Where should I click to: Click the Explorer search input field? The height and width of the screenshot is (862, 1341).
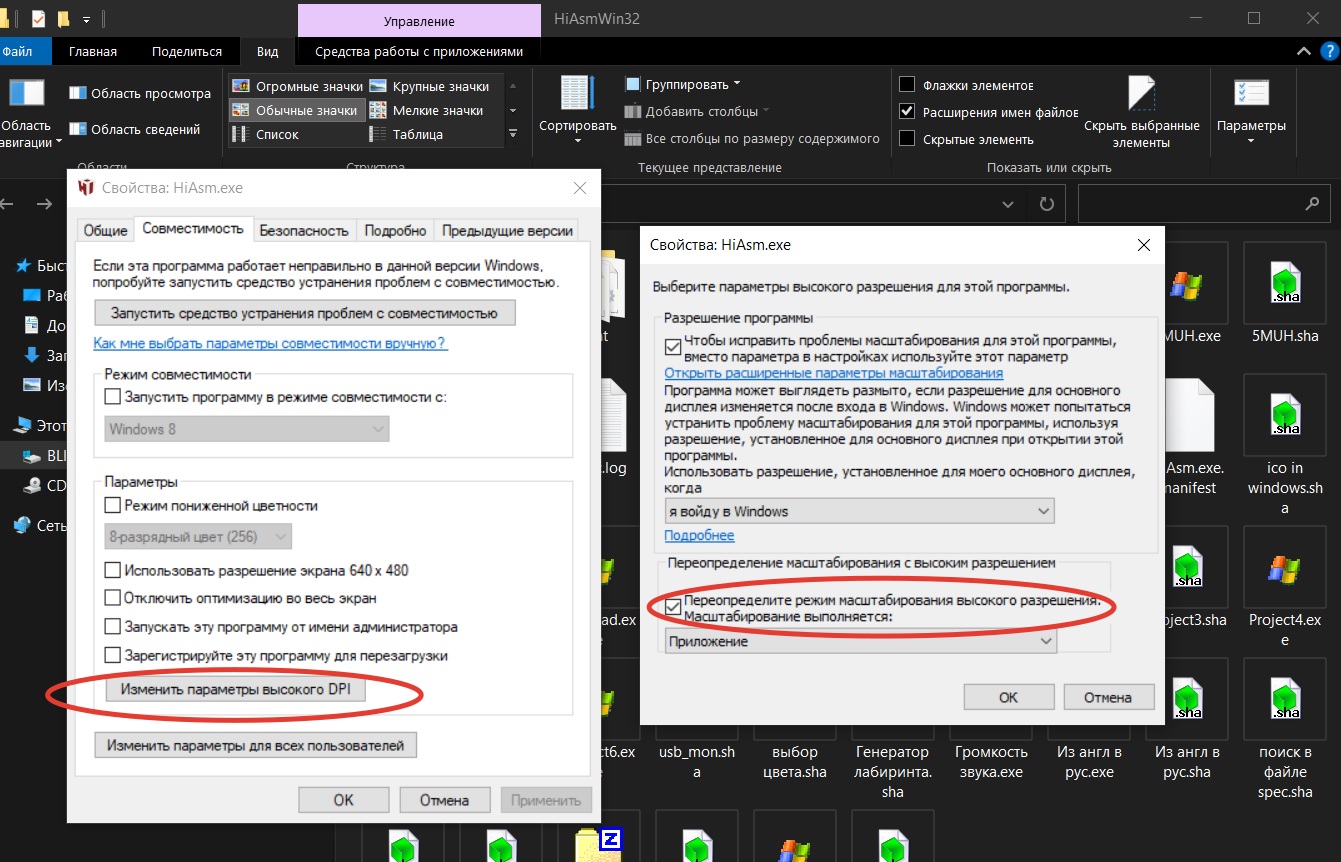1190,204
